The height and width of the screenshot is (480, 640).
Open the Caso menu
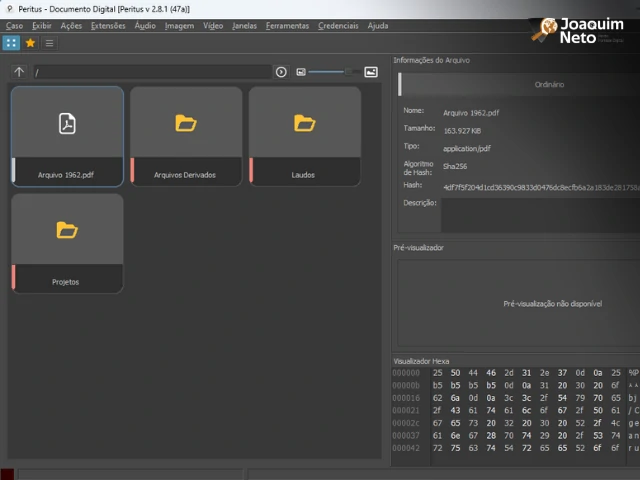pos(14,26)
